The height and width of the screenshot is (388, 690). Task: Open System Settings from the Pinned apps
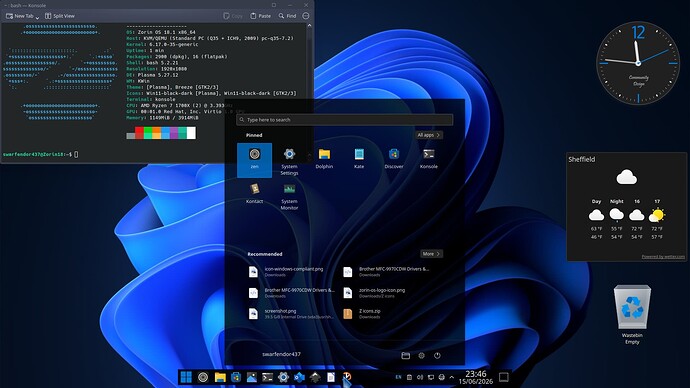[289, 161]
